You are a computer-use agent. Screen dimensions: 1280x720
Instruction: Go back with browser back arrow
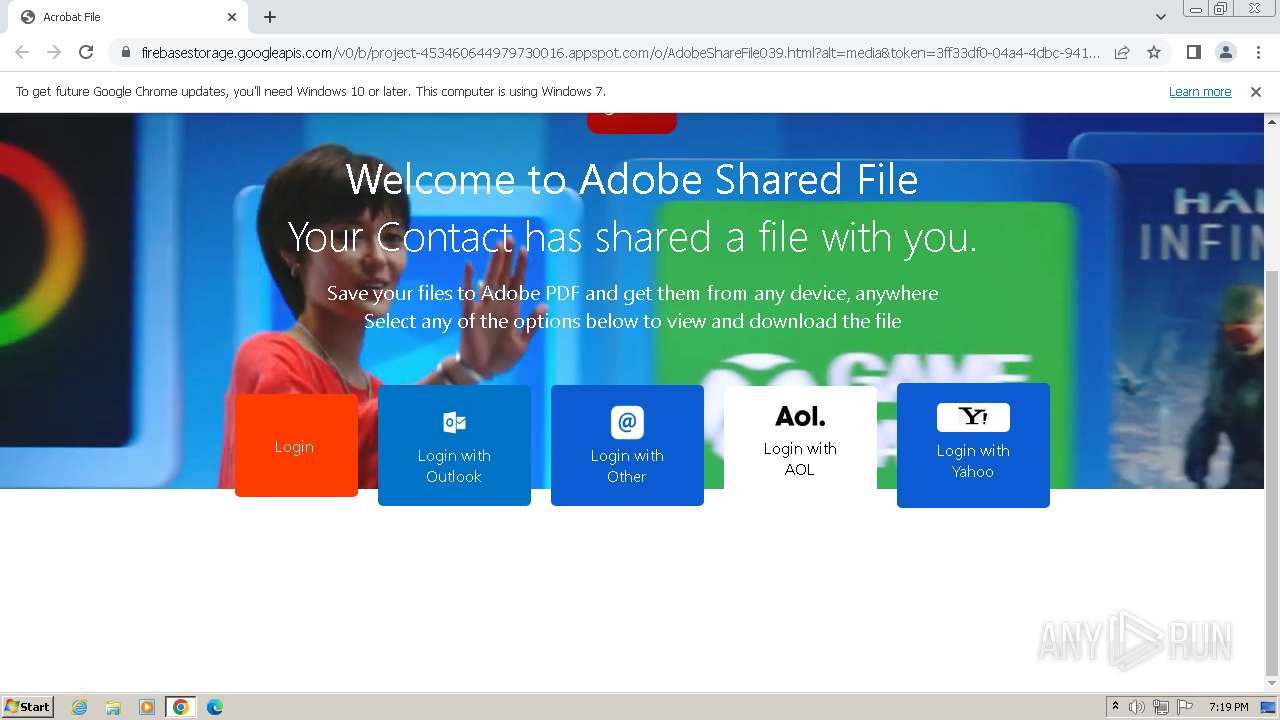point(22,52)
